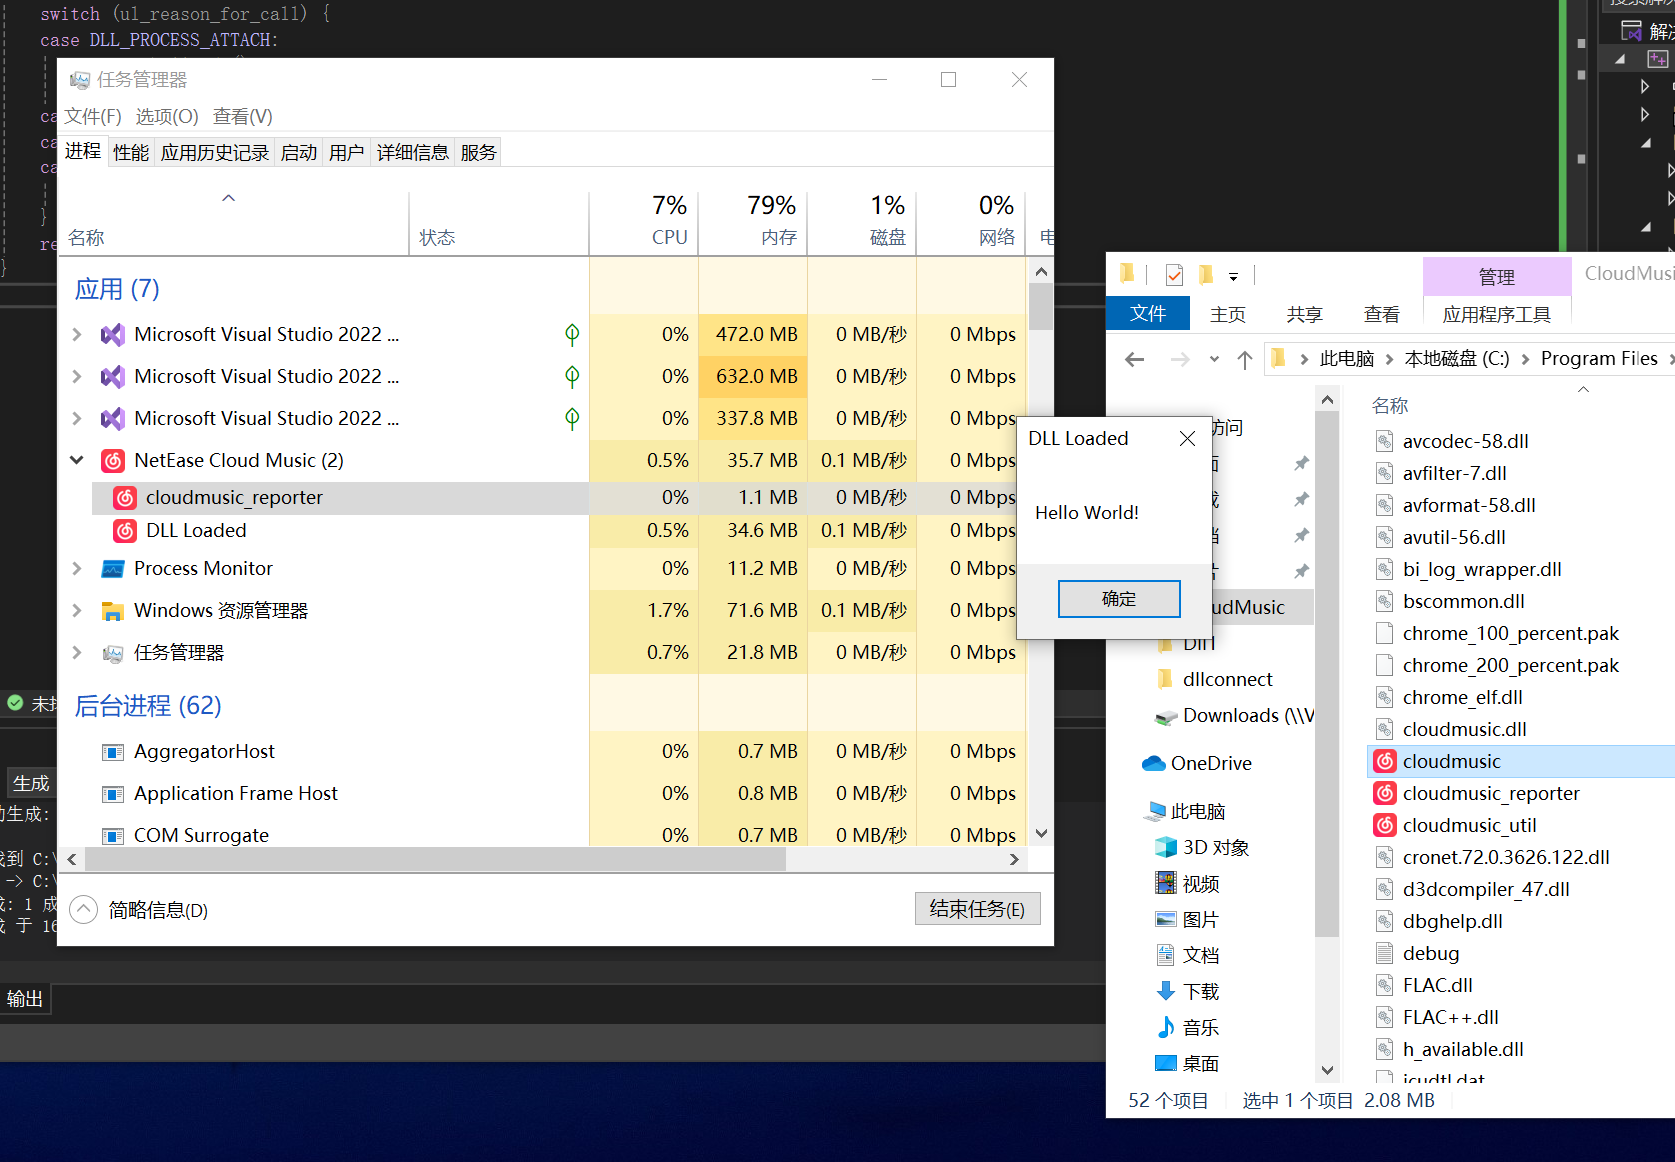
Task: Click the AggregatorHost process icon
Action: [x=113, y=752]
